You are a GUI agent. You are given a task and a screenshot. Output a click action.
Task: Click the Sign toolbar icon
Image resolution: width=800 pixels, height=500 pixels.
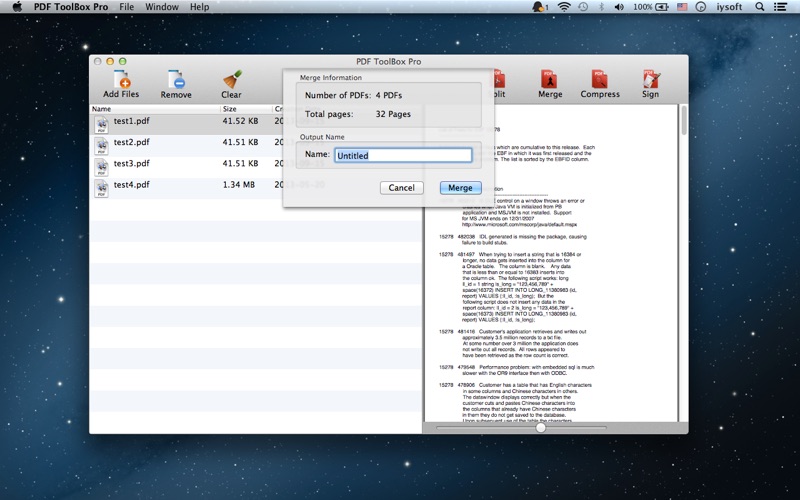(651, 79)
